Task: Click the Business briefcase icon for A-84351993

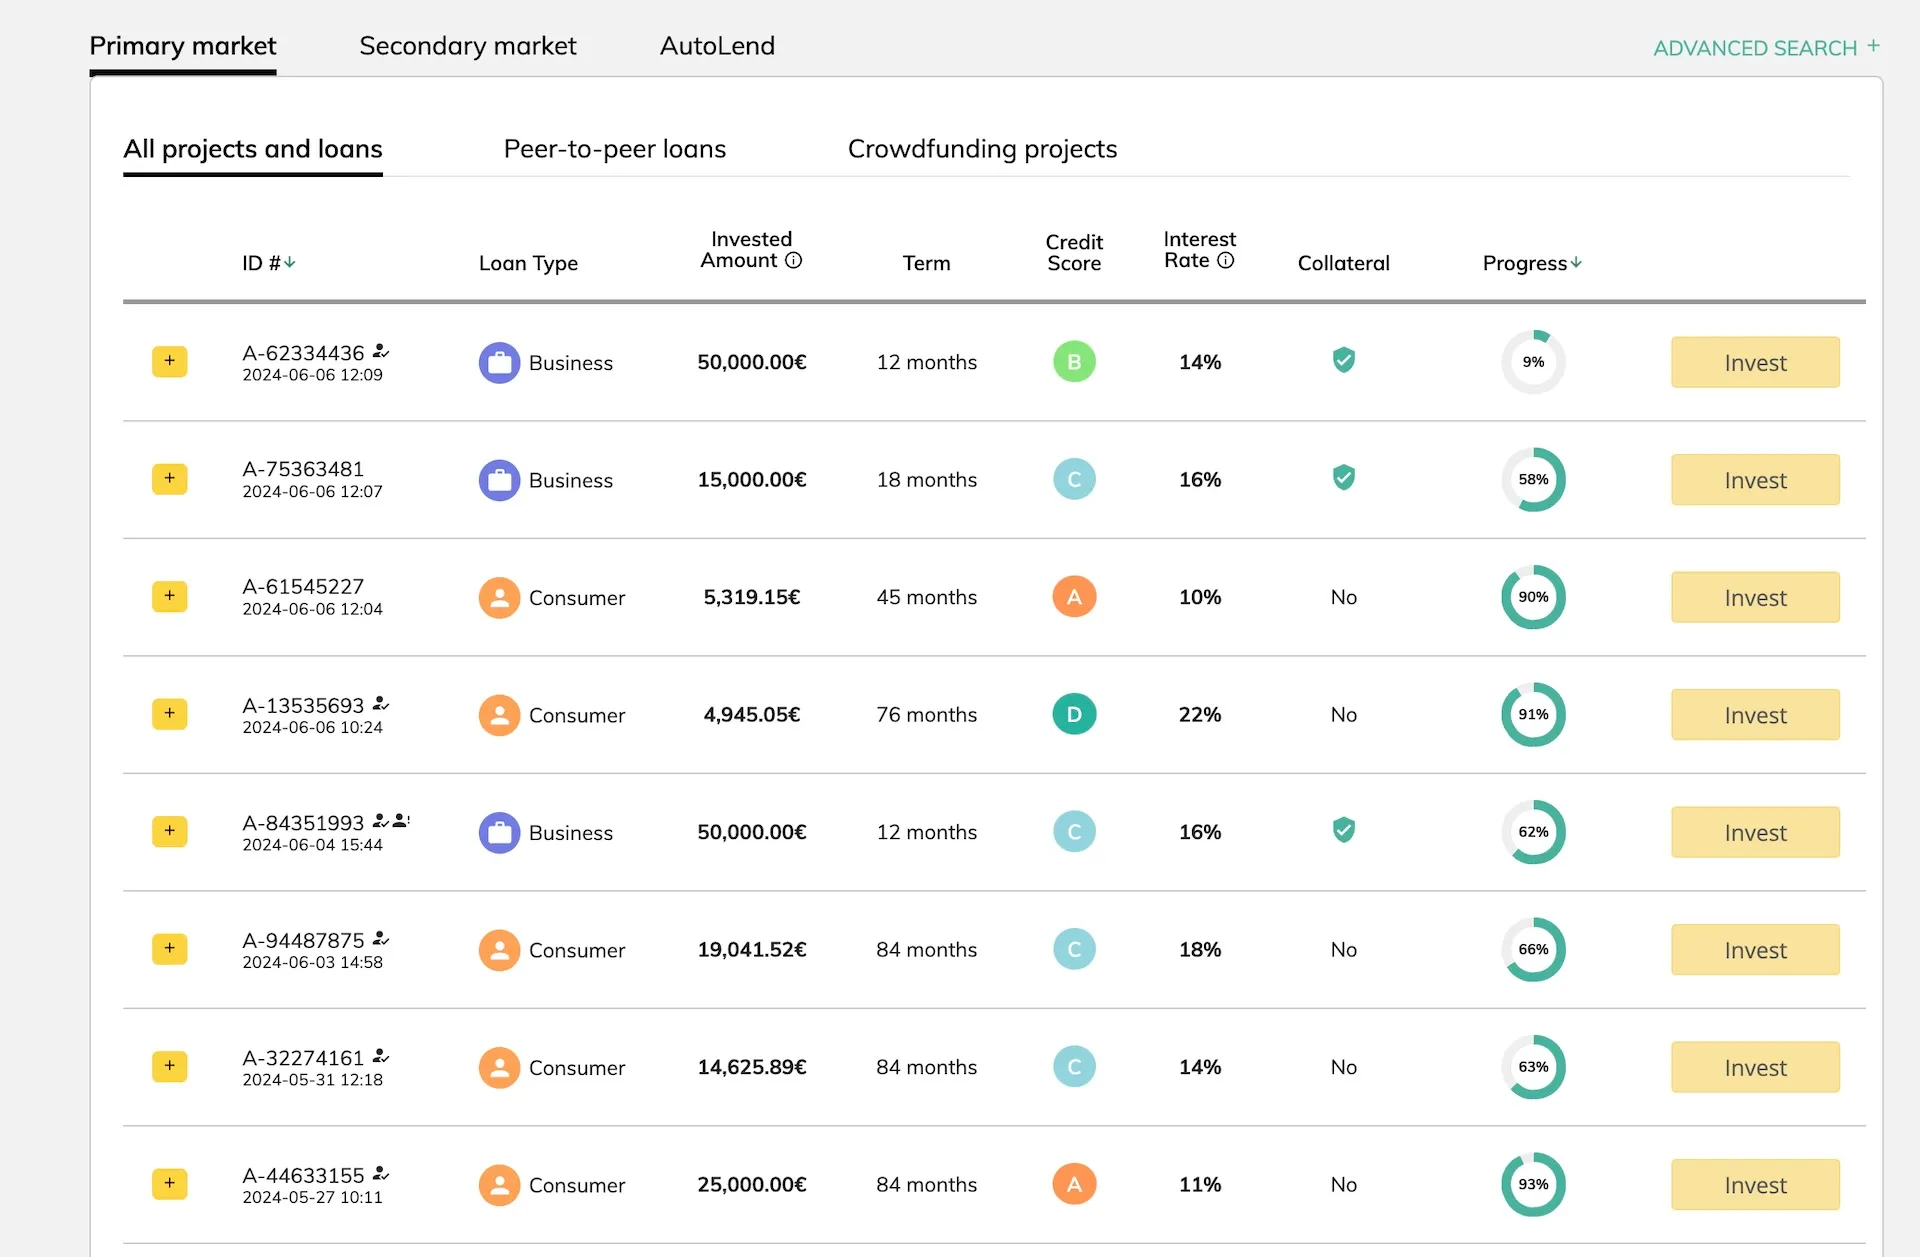Action: point(499,832)
